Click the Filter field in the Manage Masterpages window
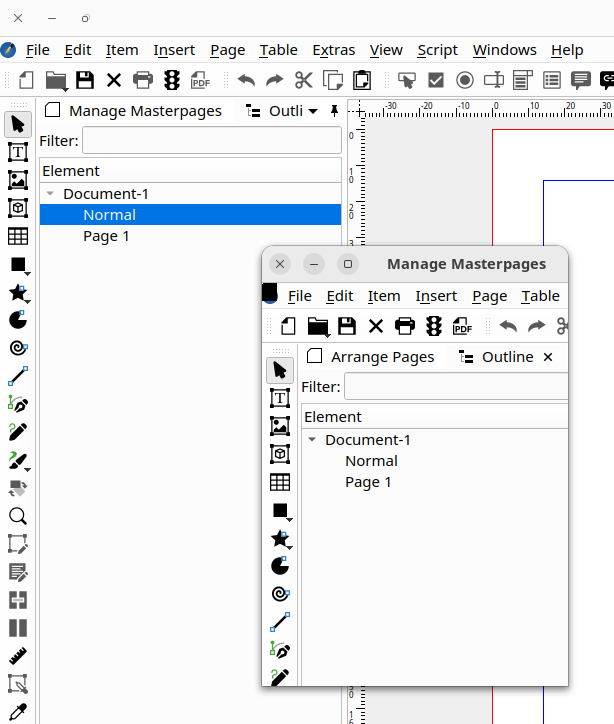 pyautogui.click(x=456, y=387)
